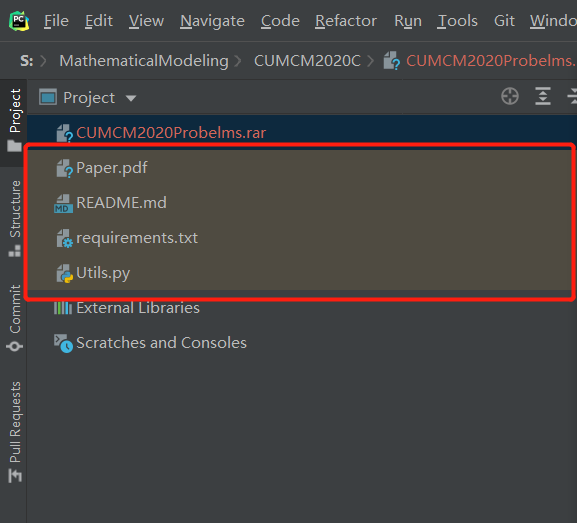Open the Navigate menu

click(x=212, y=21)
